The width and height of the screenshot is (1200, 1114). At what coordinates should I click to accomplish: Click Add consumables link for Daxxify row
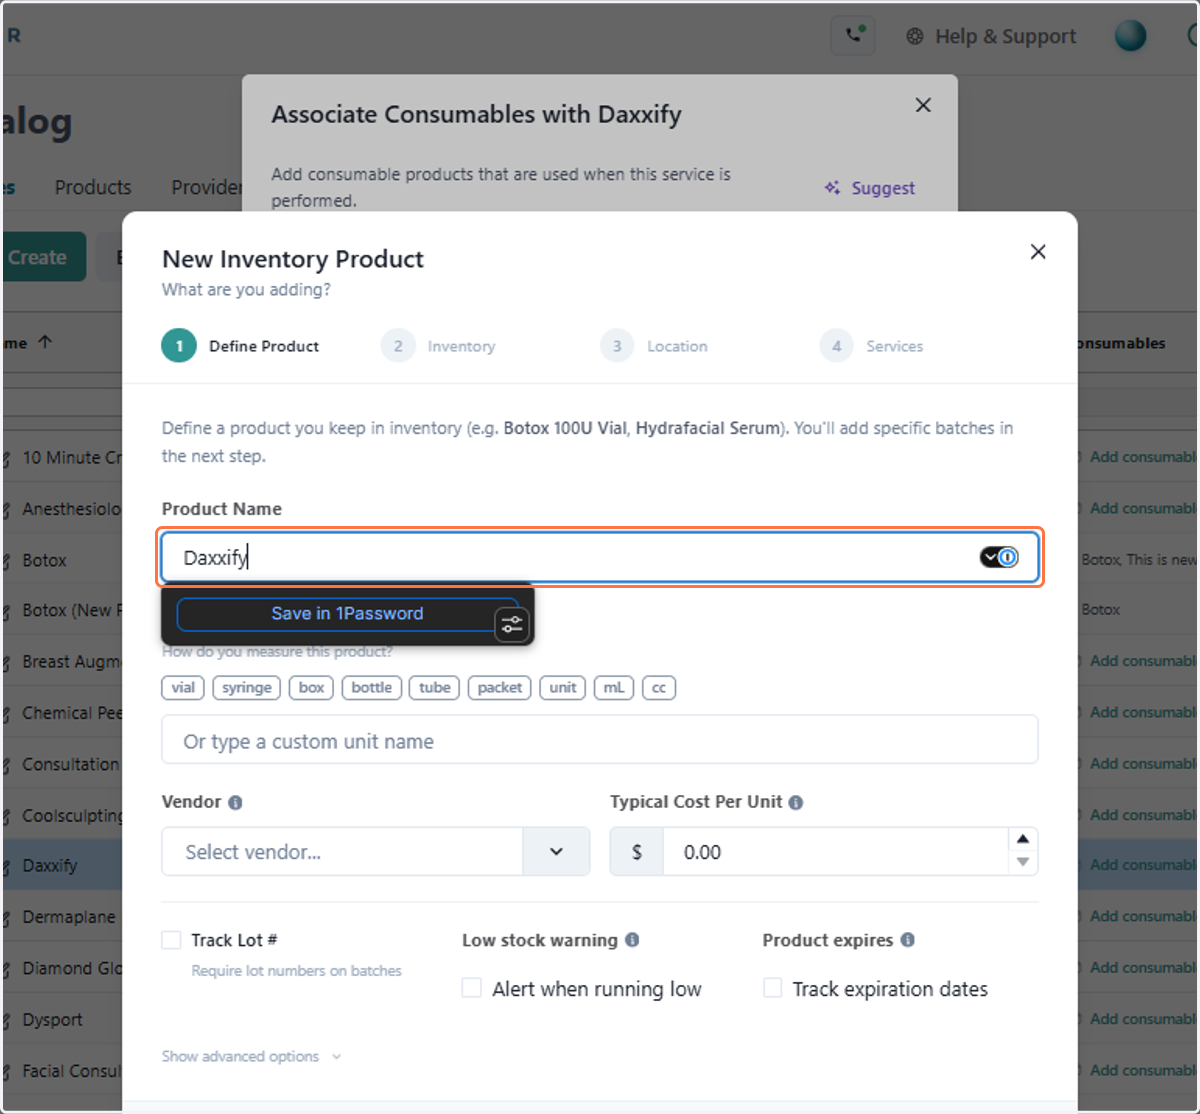click(x=1143, y=865)
